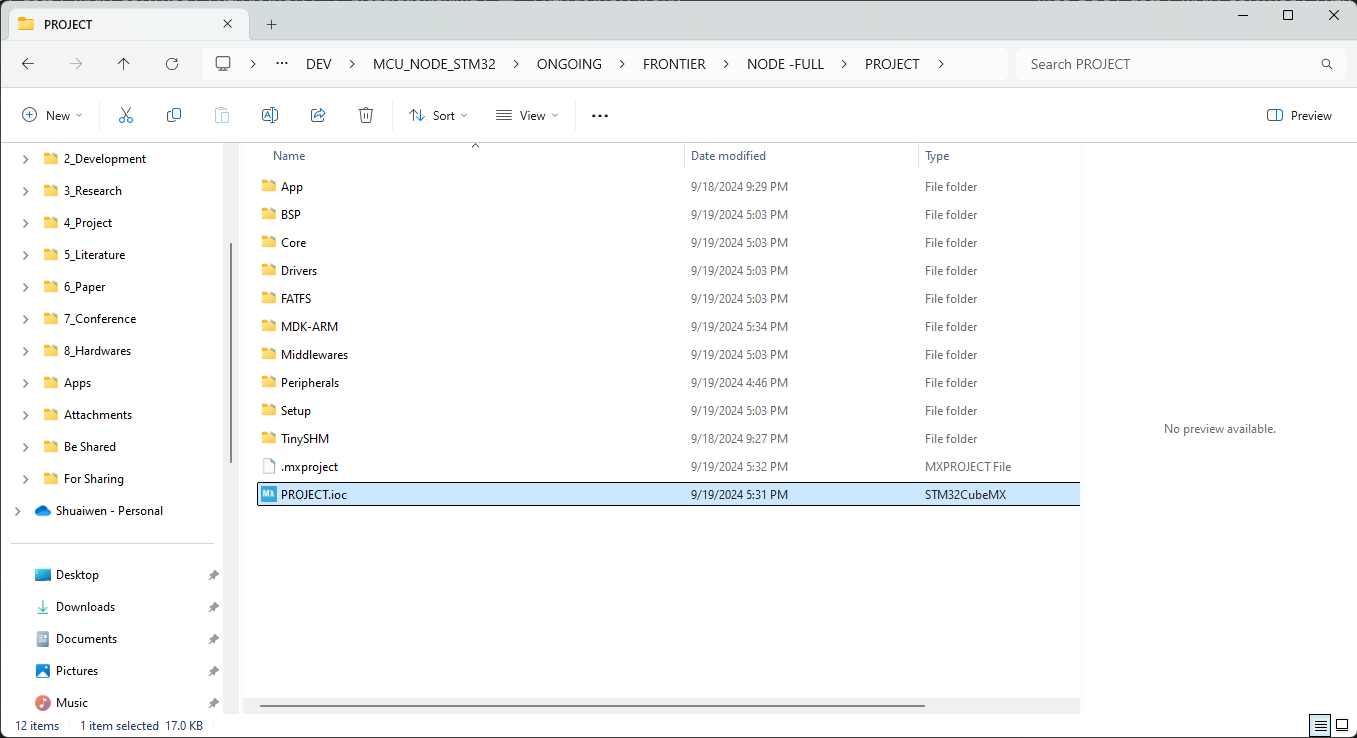Click the Music icon in sidebar
Viewport: 1357px width, 738px height.
(43, 703)
